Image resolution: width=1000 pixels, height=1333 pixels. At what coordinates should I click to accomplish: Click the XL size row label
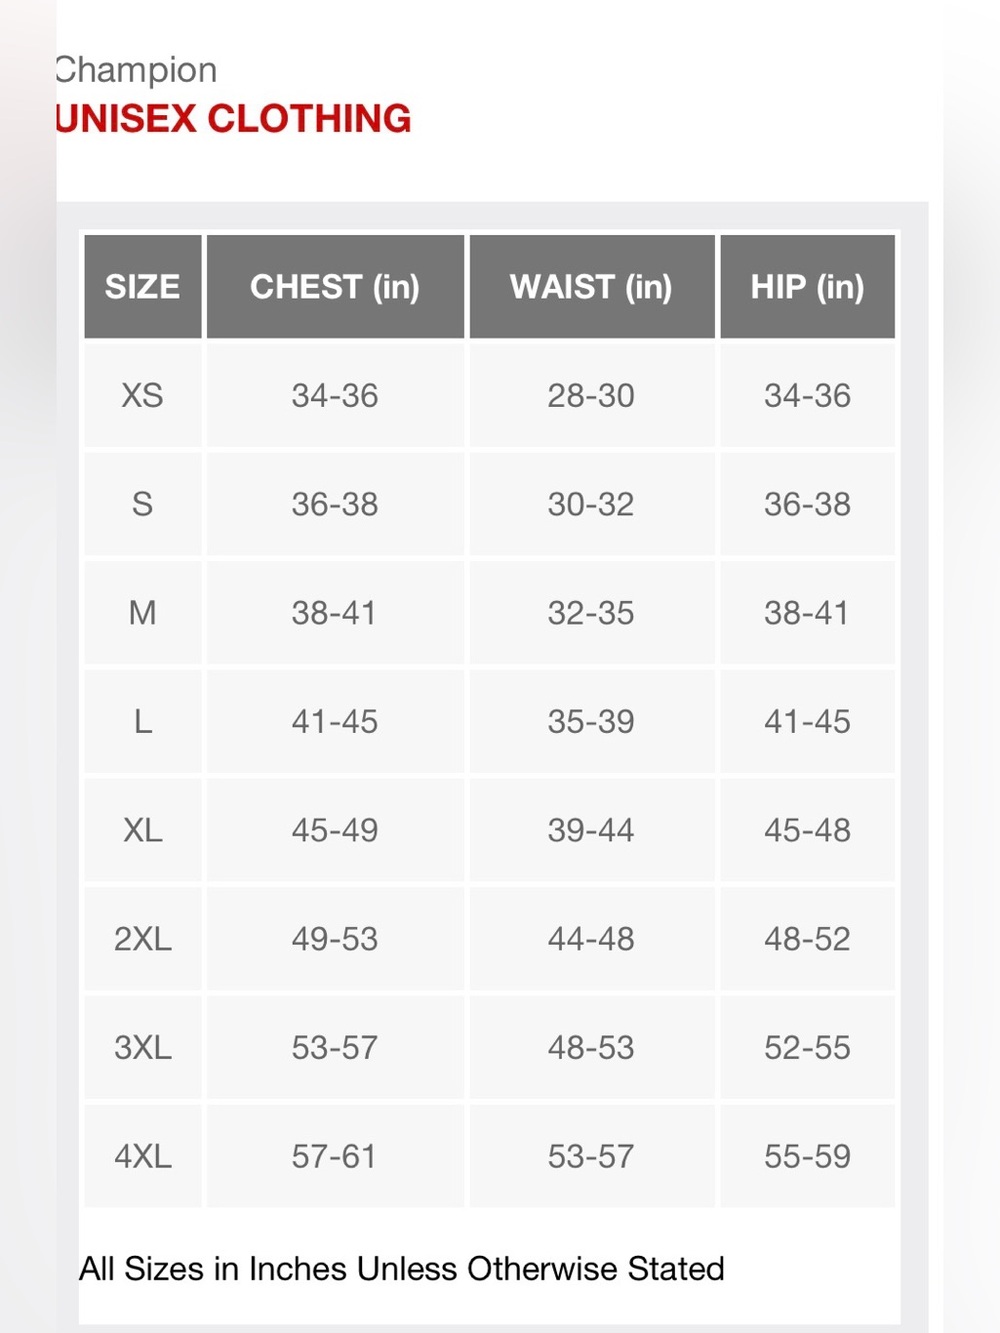click(x=142, y=830)
